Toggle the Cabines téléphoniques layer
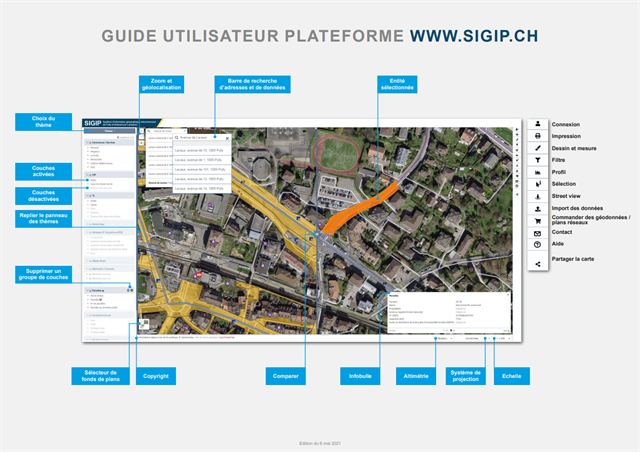 (102, 163)
